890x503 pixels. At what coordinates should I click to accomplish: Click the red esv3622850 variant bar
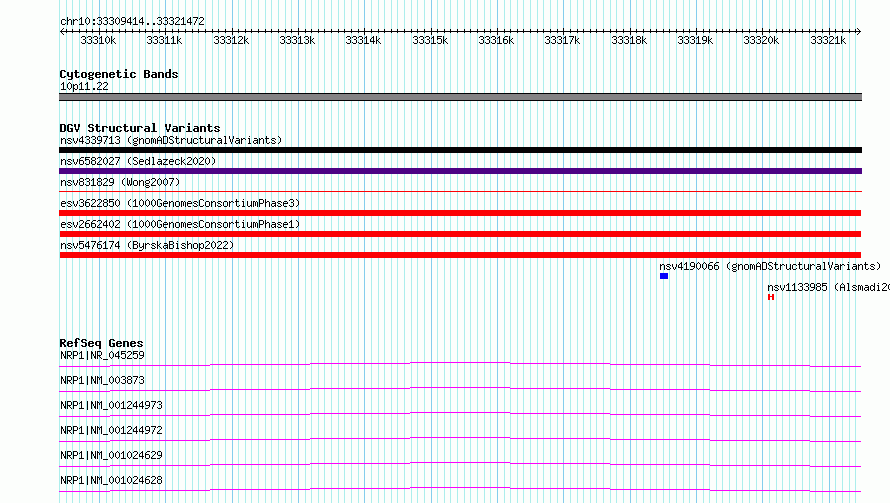click(x=460, y=213)
